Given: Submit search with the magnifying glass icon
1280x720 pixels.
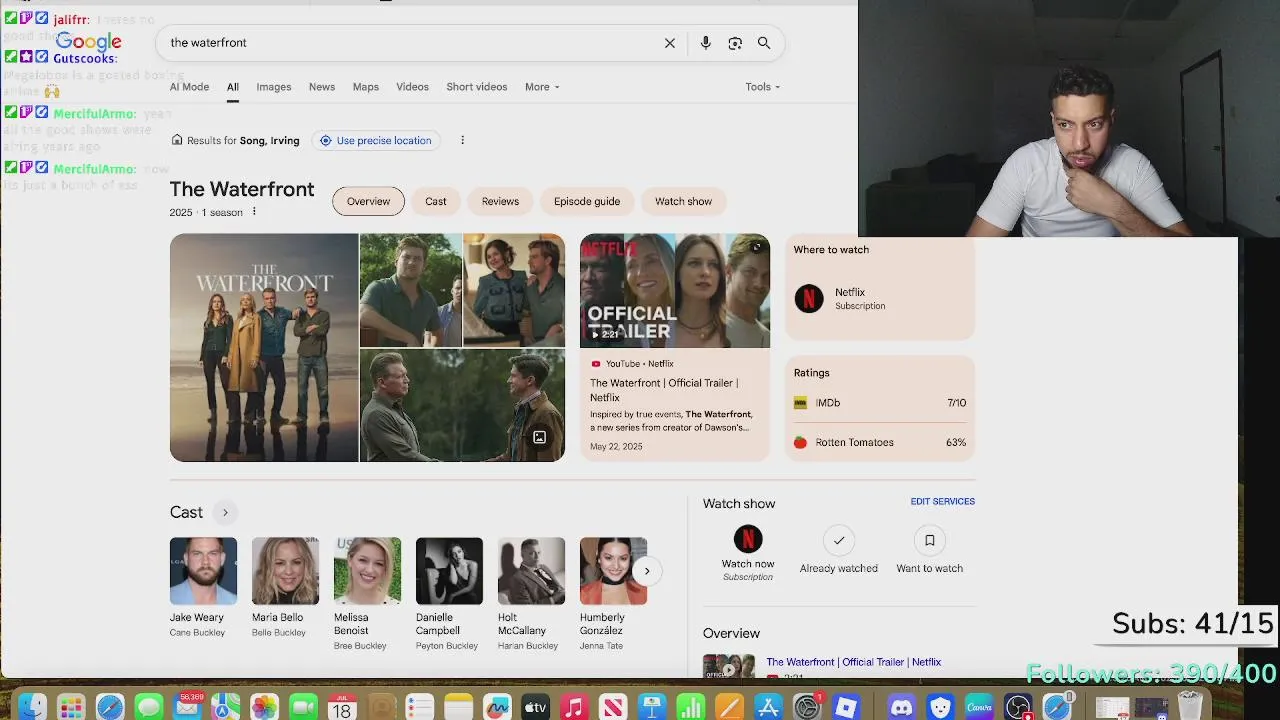Looking at the screenshot, I should coord(764,43).
